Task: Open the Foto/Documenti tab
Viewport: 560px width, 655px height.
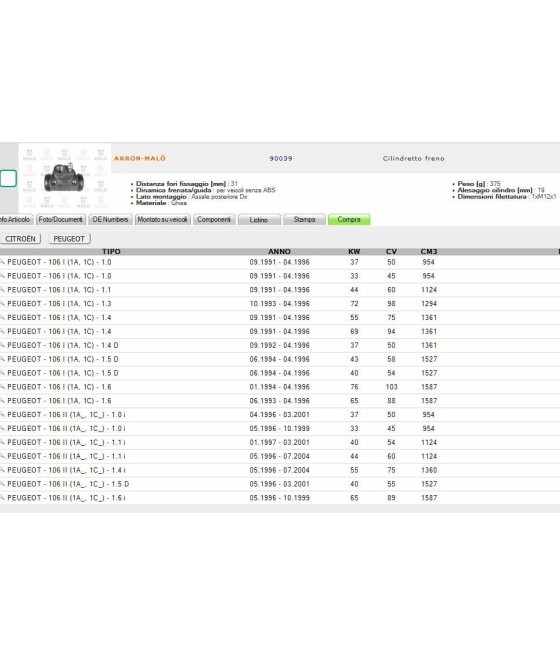Action: (61, 219)
